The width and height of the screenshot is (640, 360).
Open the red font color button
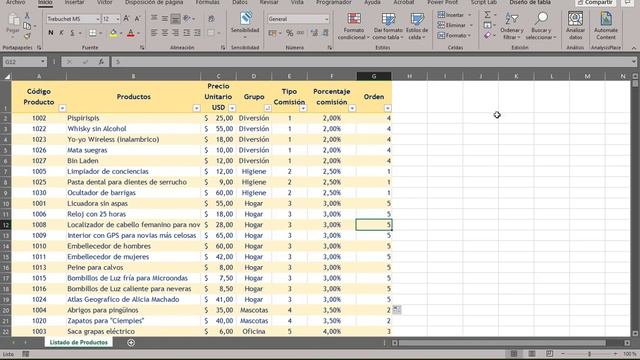[x=131, y=33]
